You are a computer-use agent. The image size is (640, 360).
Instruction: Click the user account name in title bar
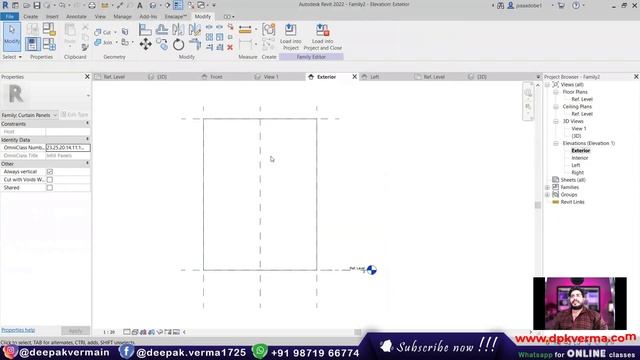point(529,5)
